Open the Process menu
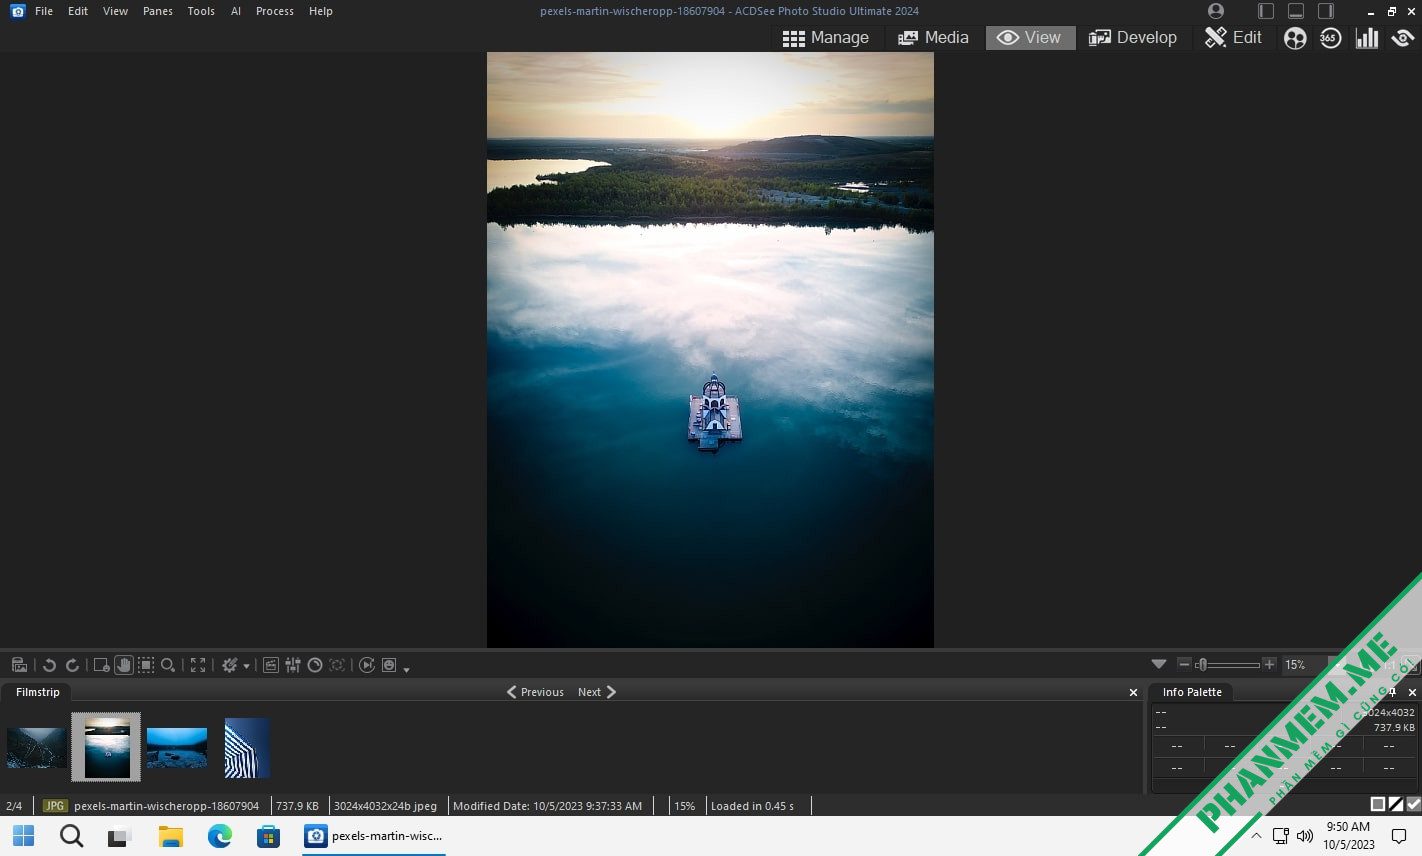 (275, 11)
